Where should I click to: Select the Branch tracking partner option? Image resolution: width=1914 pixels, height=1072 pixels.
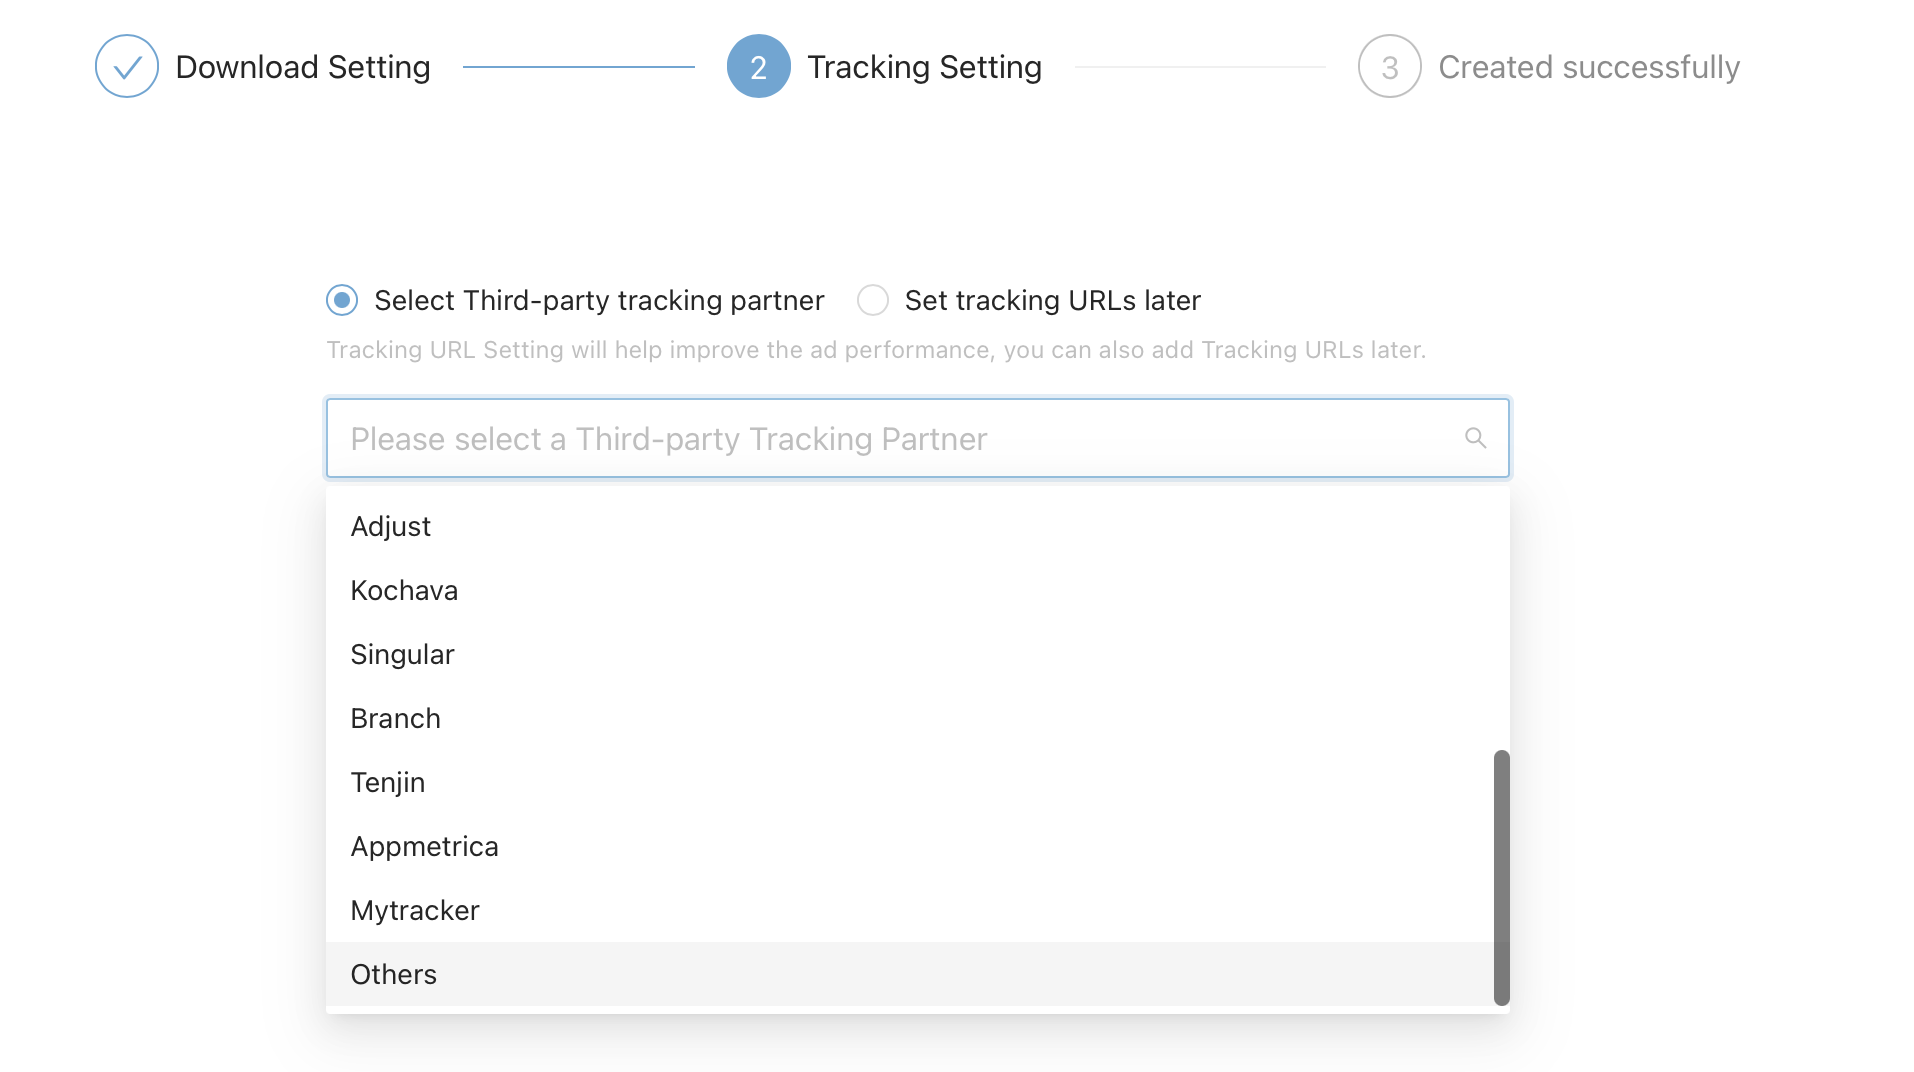click(x=395, y=718)
